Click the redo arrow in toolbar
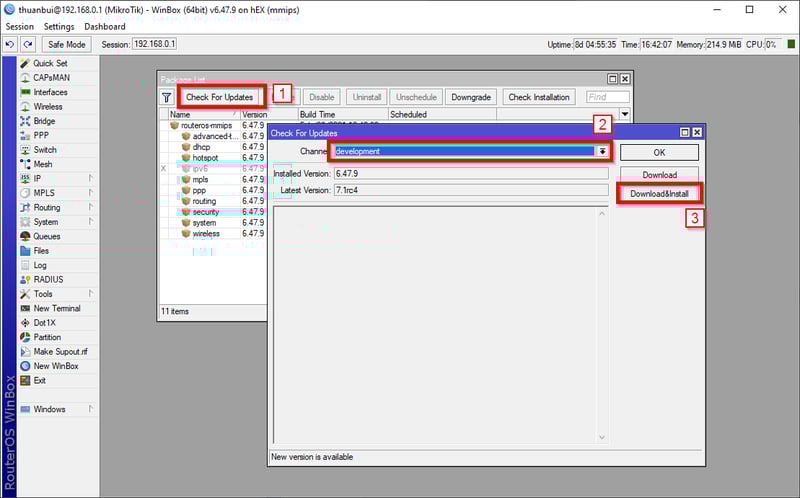Viewport: 800px width, 498px height. tap(28, 44)
